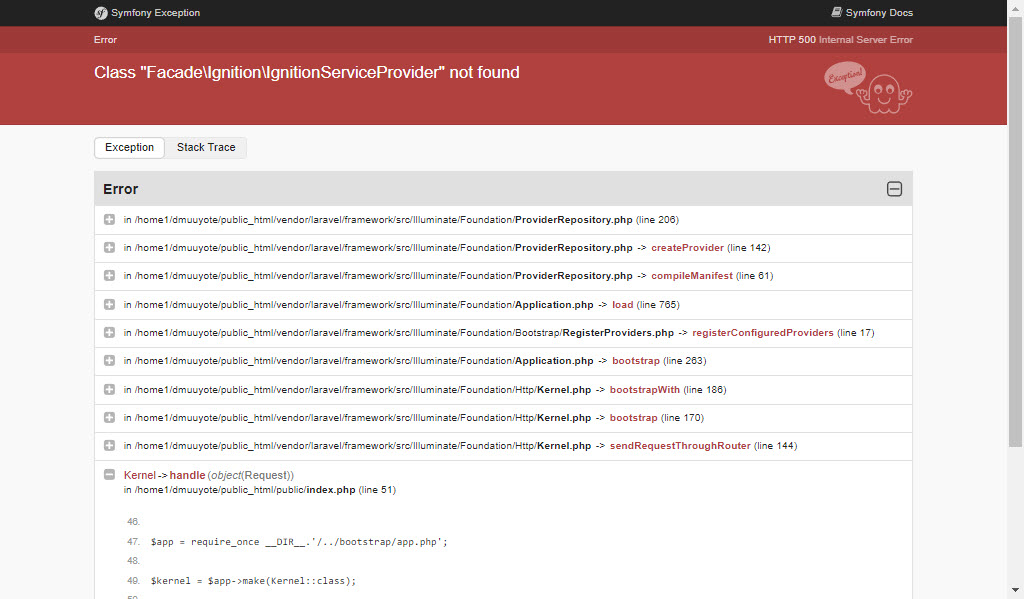
Task: Open the Symfony Docs link
Action: pos(872,12)
